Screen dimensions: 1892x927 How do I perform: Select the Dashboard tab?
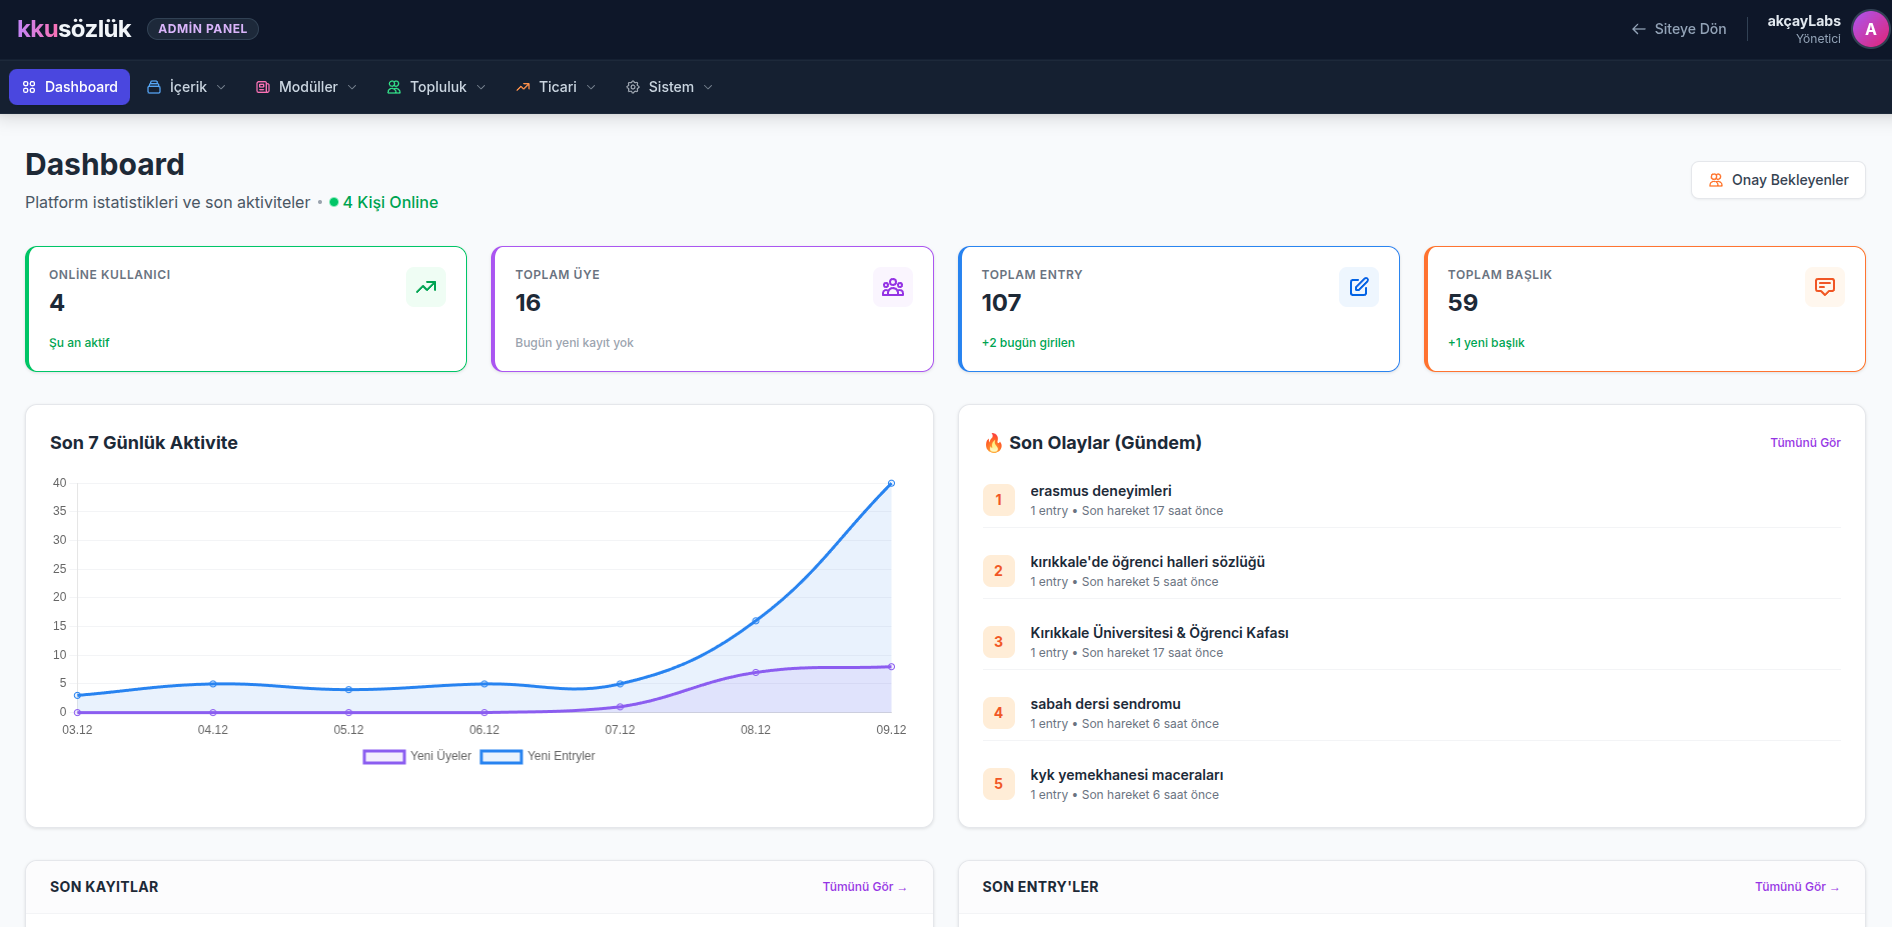click(x=70, y=87)
